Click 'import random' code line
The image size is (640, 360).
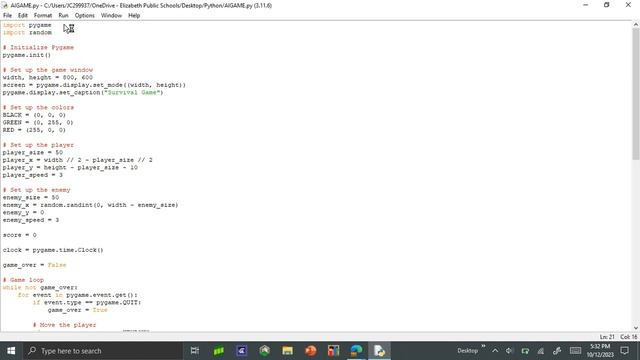pyautogui.click(x=27, y=32)
